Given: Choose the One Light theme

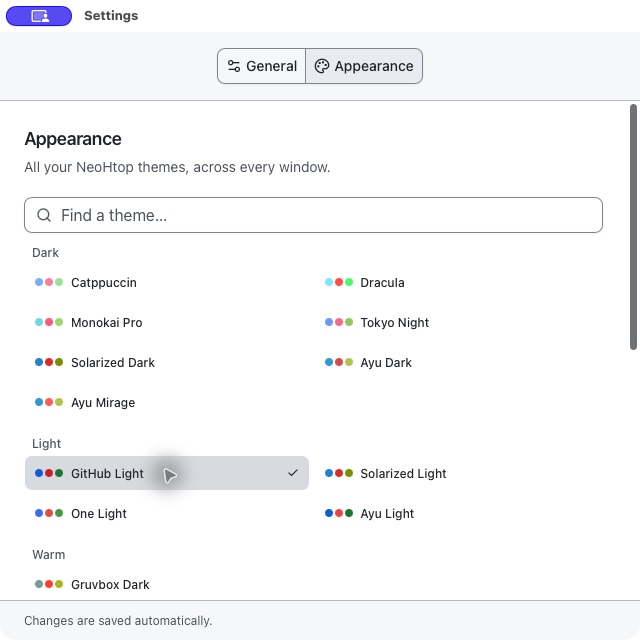Looking at the screenshot, I should (167, 513).
